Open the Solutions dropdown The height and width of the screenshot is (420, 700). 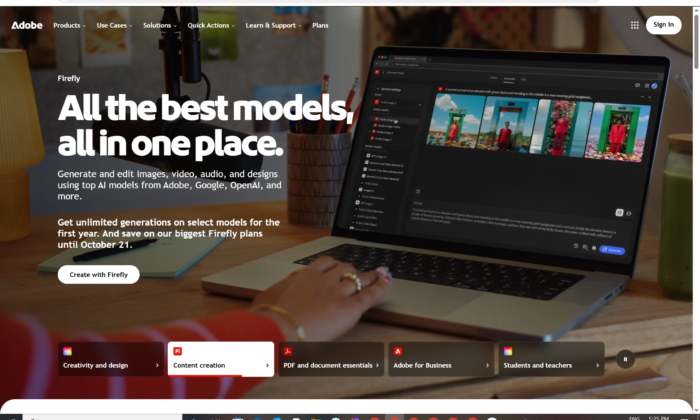click(x=160, y=25)
